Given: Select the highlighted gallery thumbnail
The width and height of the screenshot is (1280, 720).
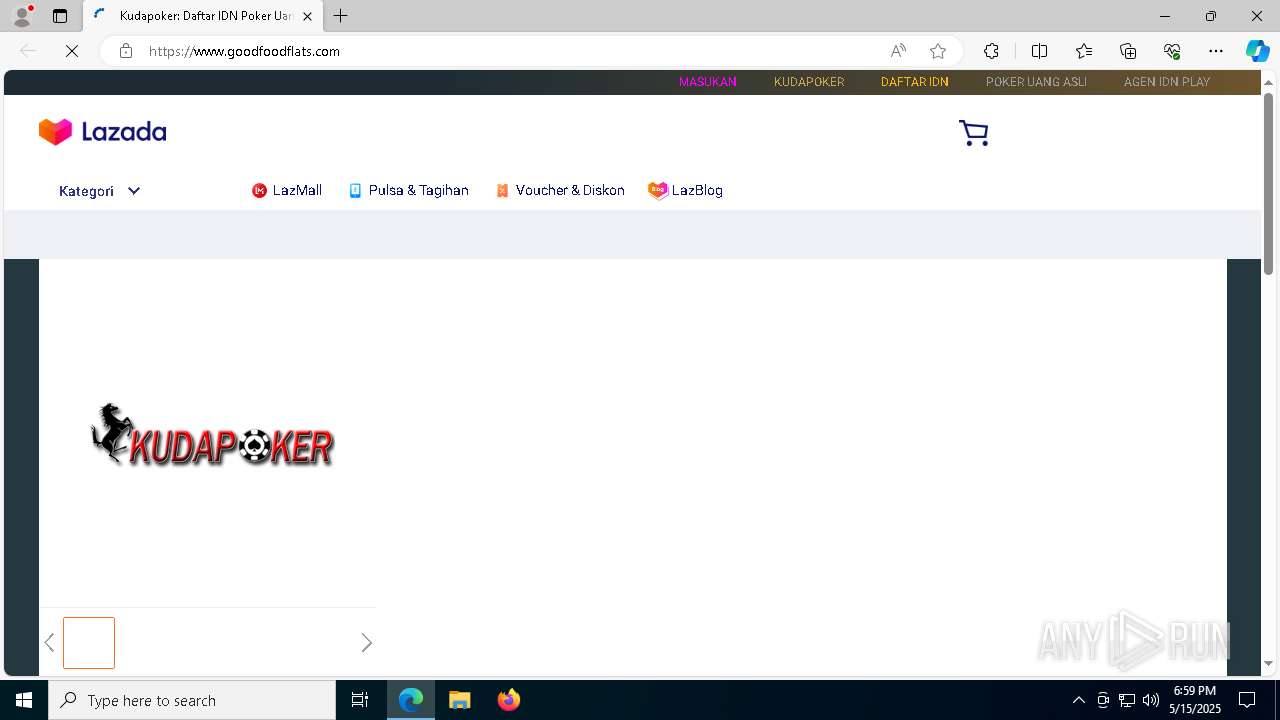Looking at the screenshot, I should (89, 643).
